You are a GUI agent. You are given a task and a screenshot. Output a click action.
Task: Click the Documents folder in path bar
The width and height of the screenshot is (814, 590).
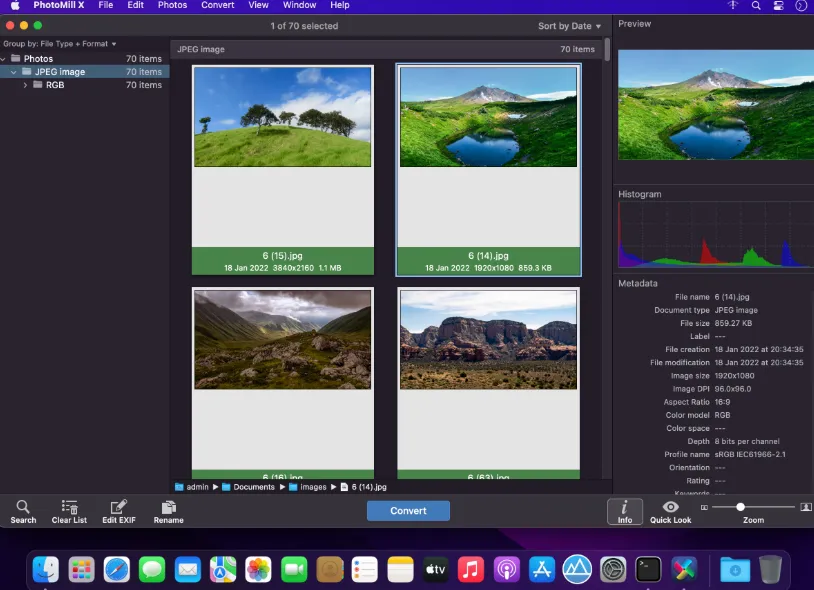pos(248,487)
